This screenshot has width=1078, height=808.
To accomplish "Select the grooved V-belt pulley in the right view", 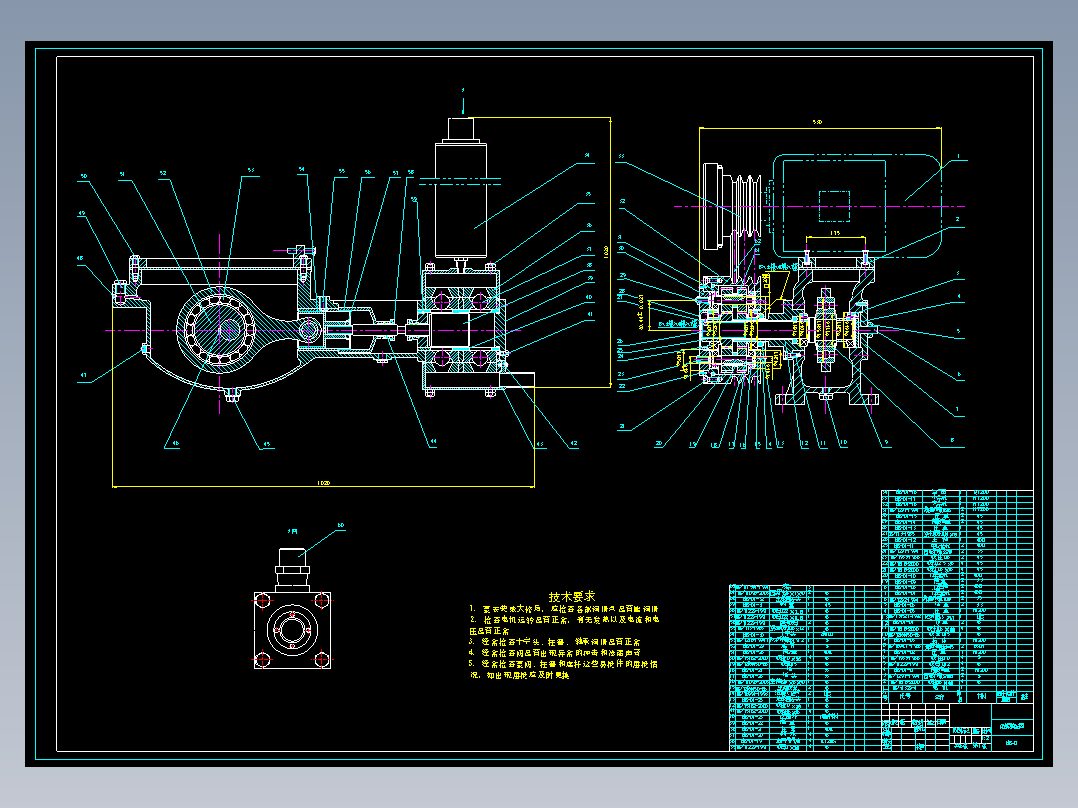I will pos(747,206).
